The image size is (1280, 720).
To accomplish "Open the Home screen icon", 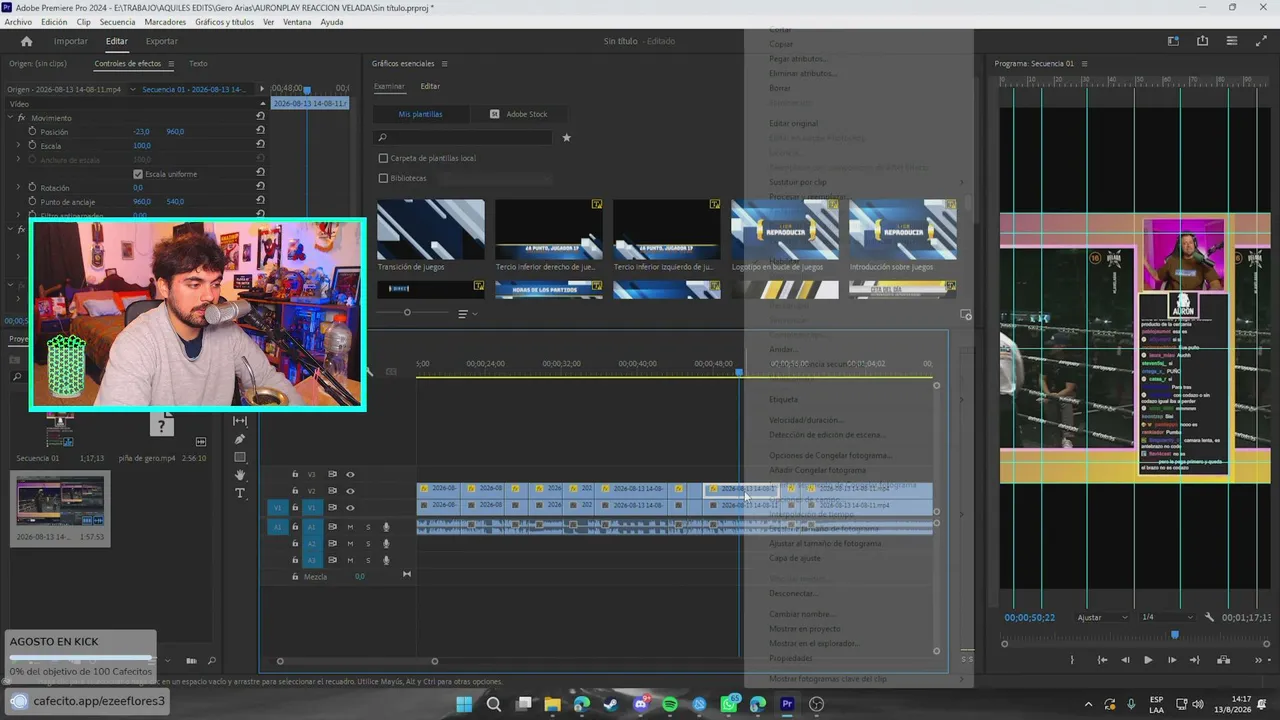I will point(27,41).
